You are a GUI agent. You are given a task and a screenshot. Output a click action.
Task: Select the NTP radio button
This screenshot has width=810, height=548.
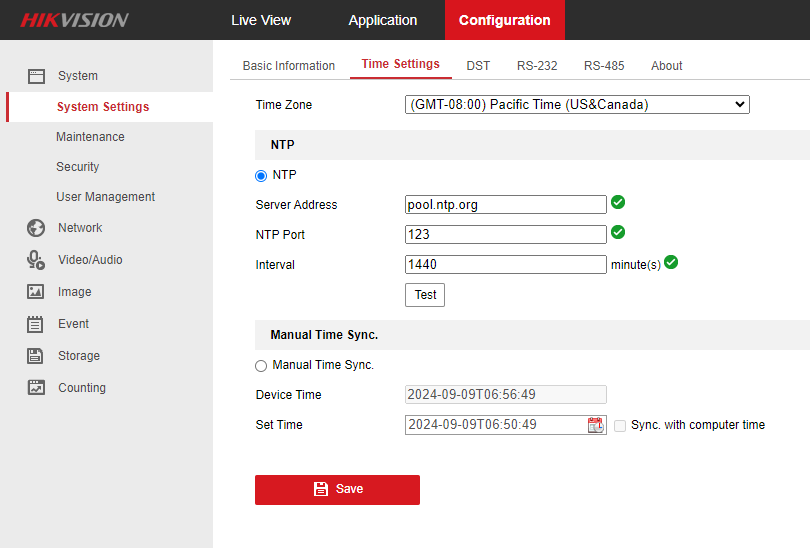(x=262, y=175)
